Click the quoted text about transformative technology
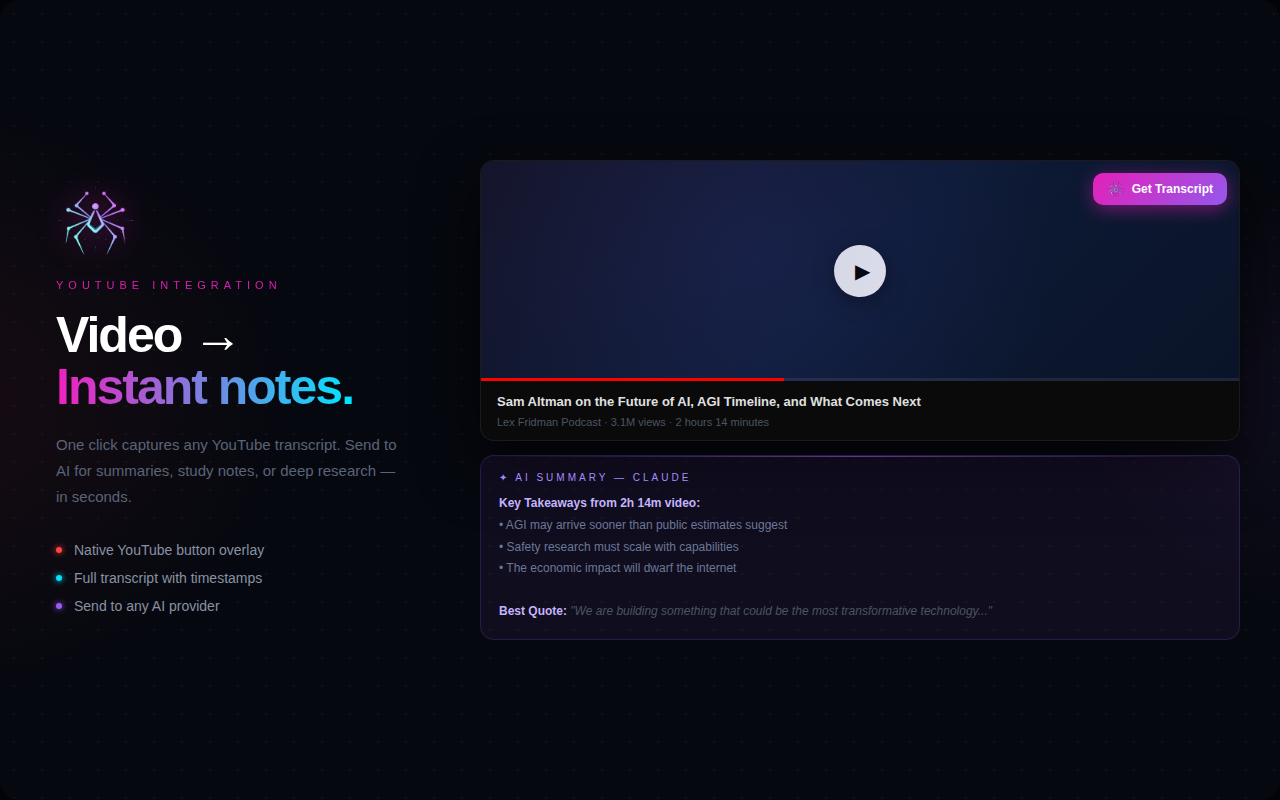Screen dimensions: 1280x800 [781, 611]
